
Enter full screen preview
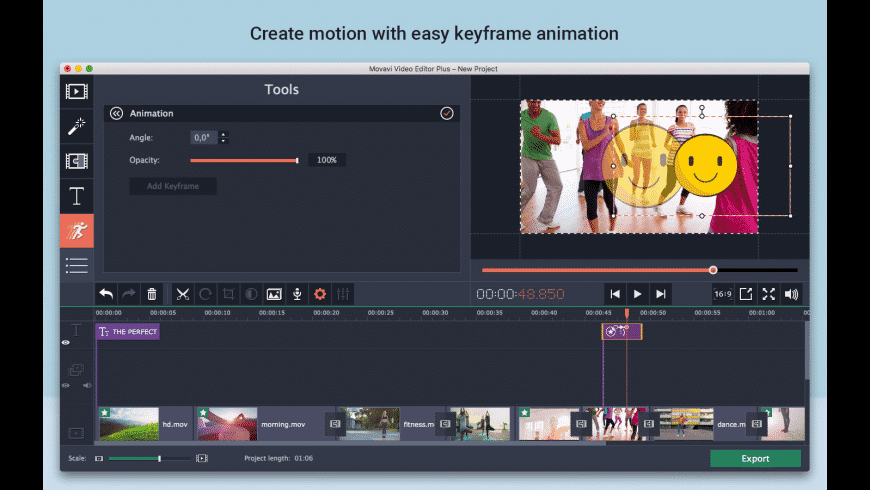pos(768,294)
